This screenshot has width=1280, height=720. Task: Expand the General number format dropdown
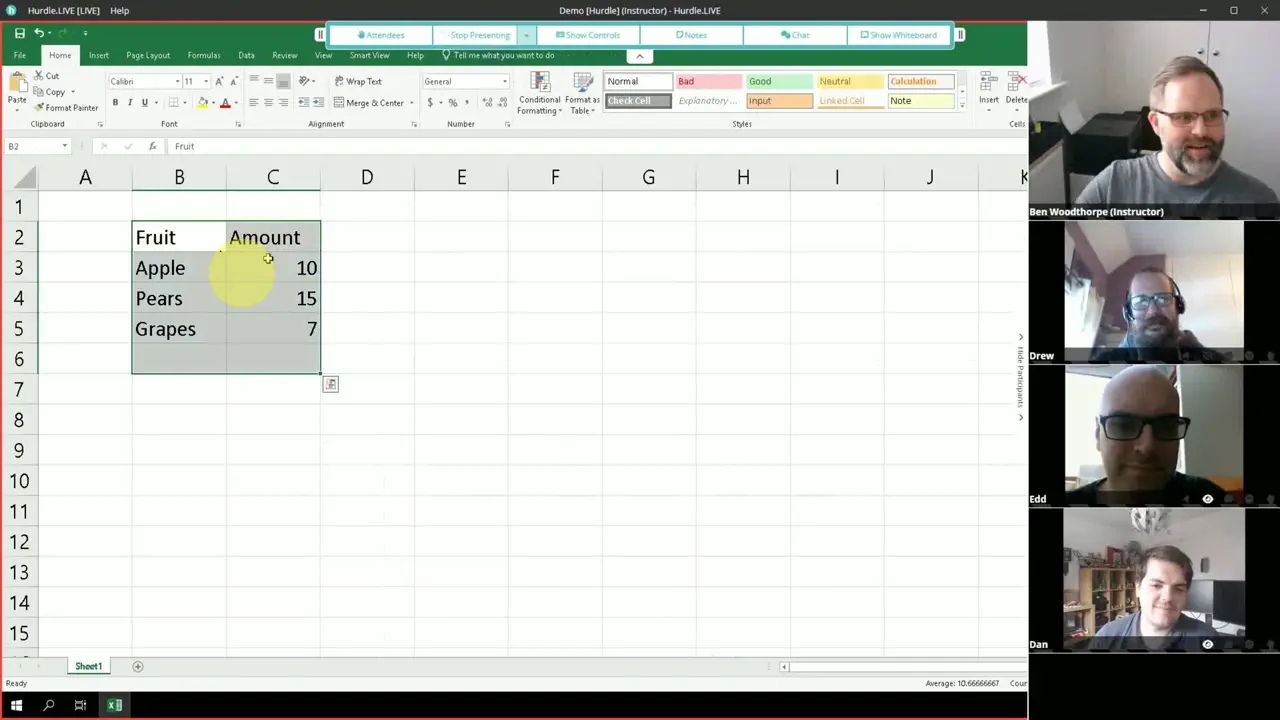click(x=504, y=82)
